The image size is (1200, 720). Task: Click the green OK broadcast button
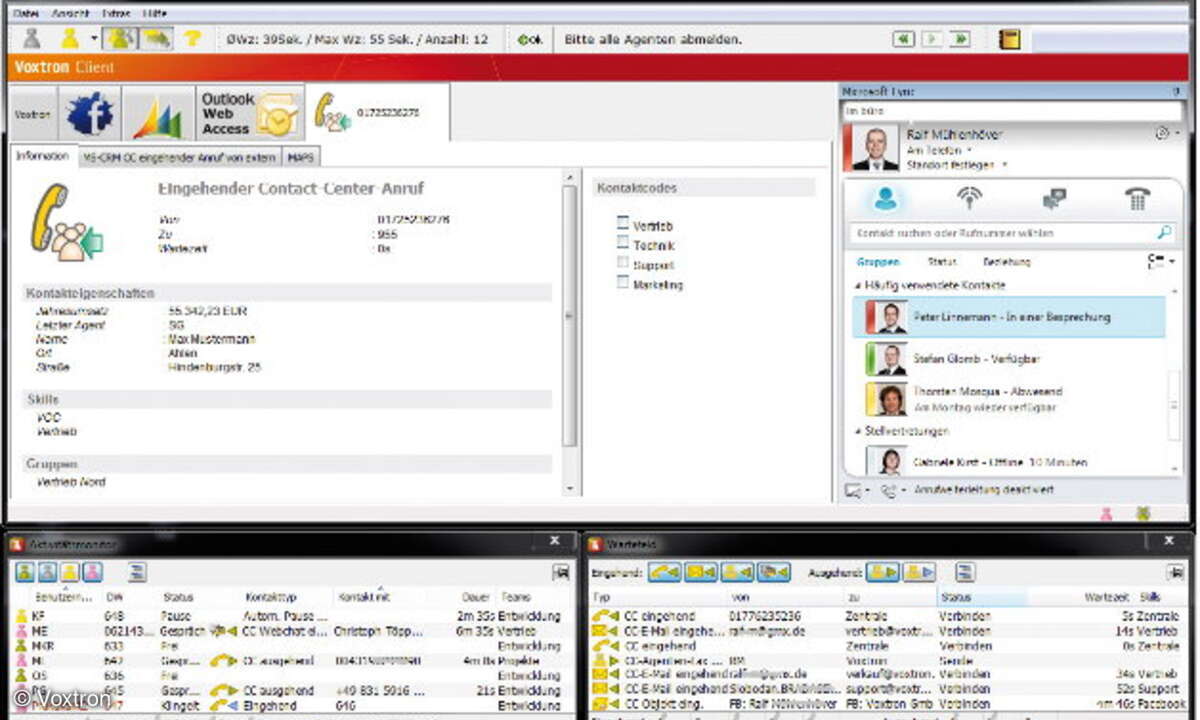[530, 40]
